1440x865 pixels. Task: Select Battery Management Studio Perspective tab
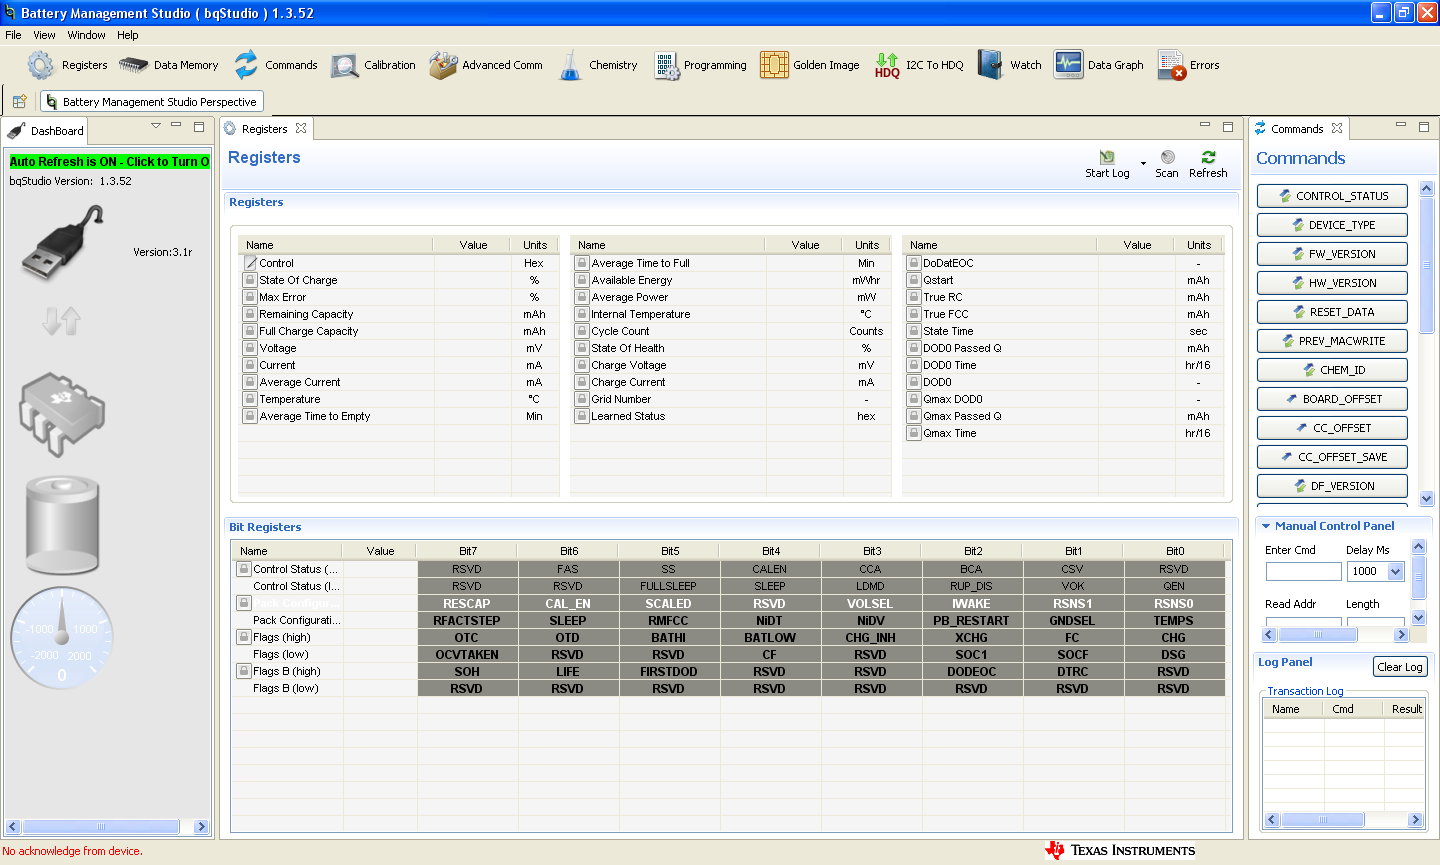(152, 102)
